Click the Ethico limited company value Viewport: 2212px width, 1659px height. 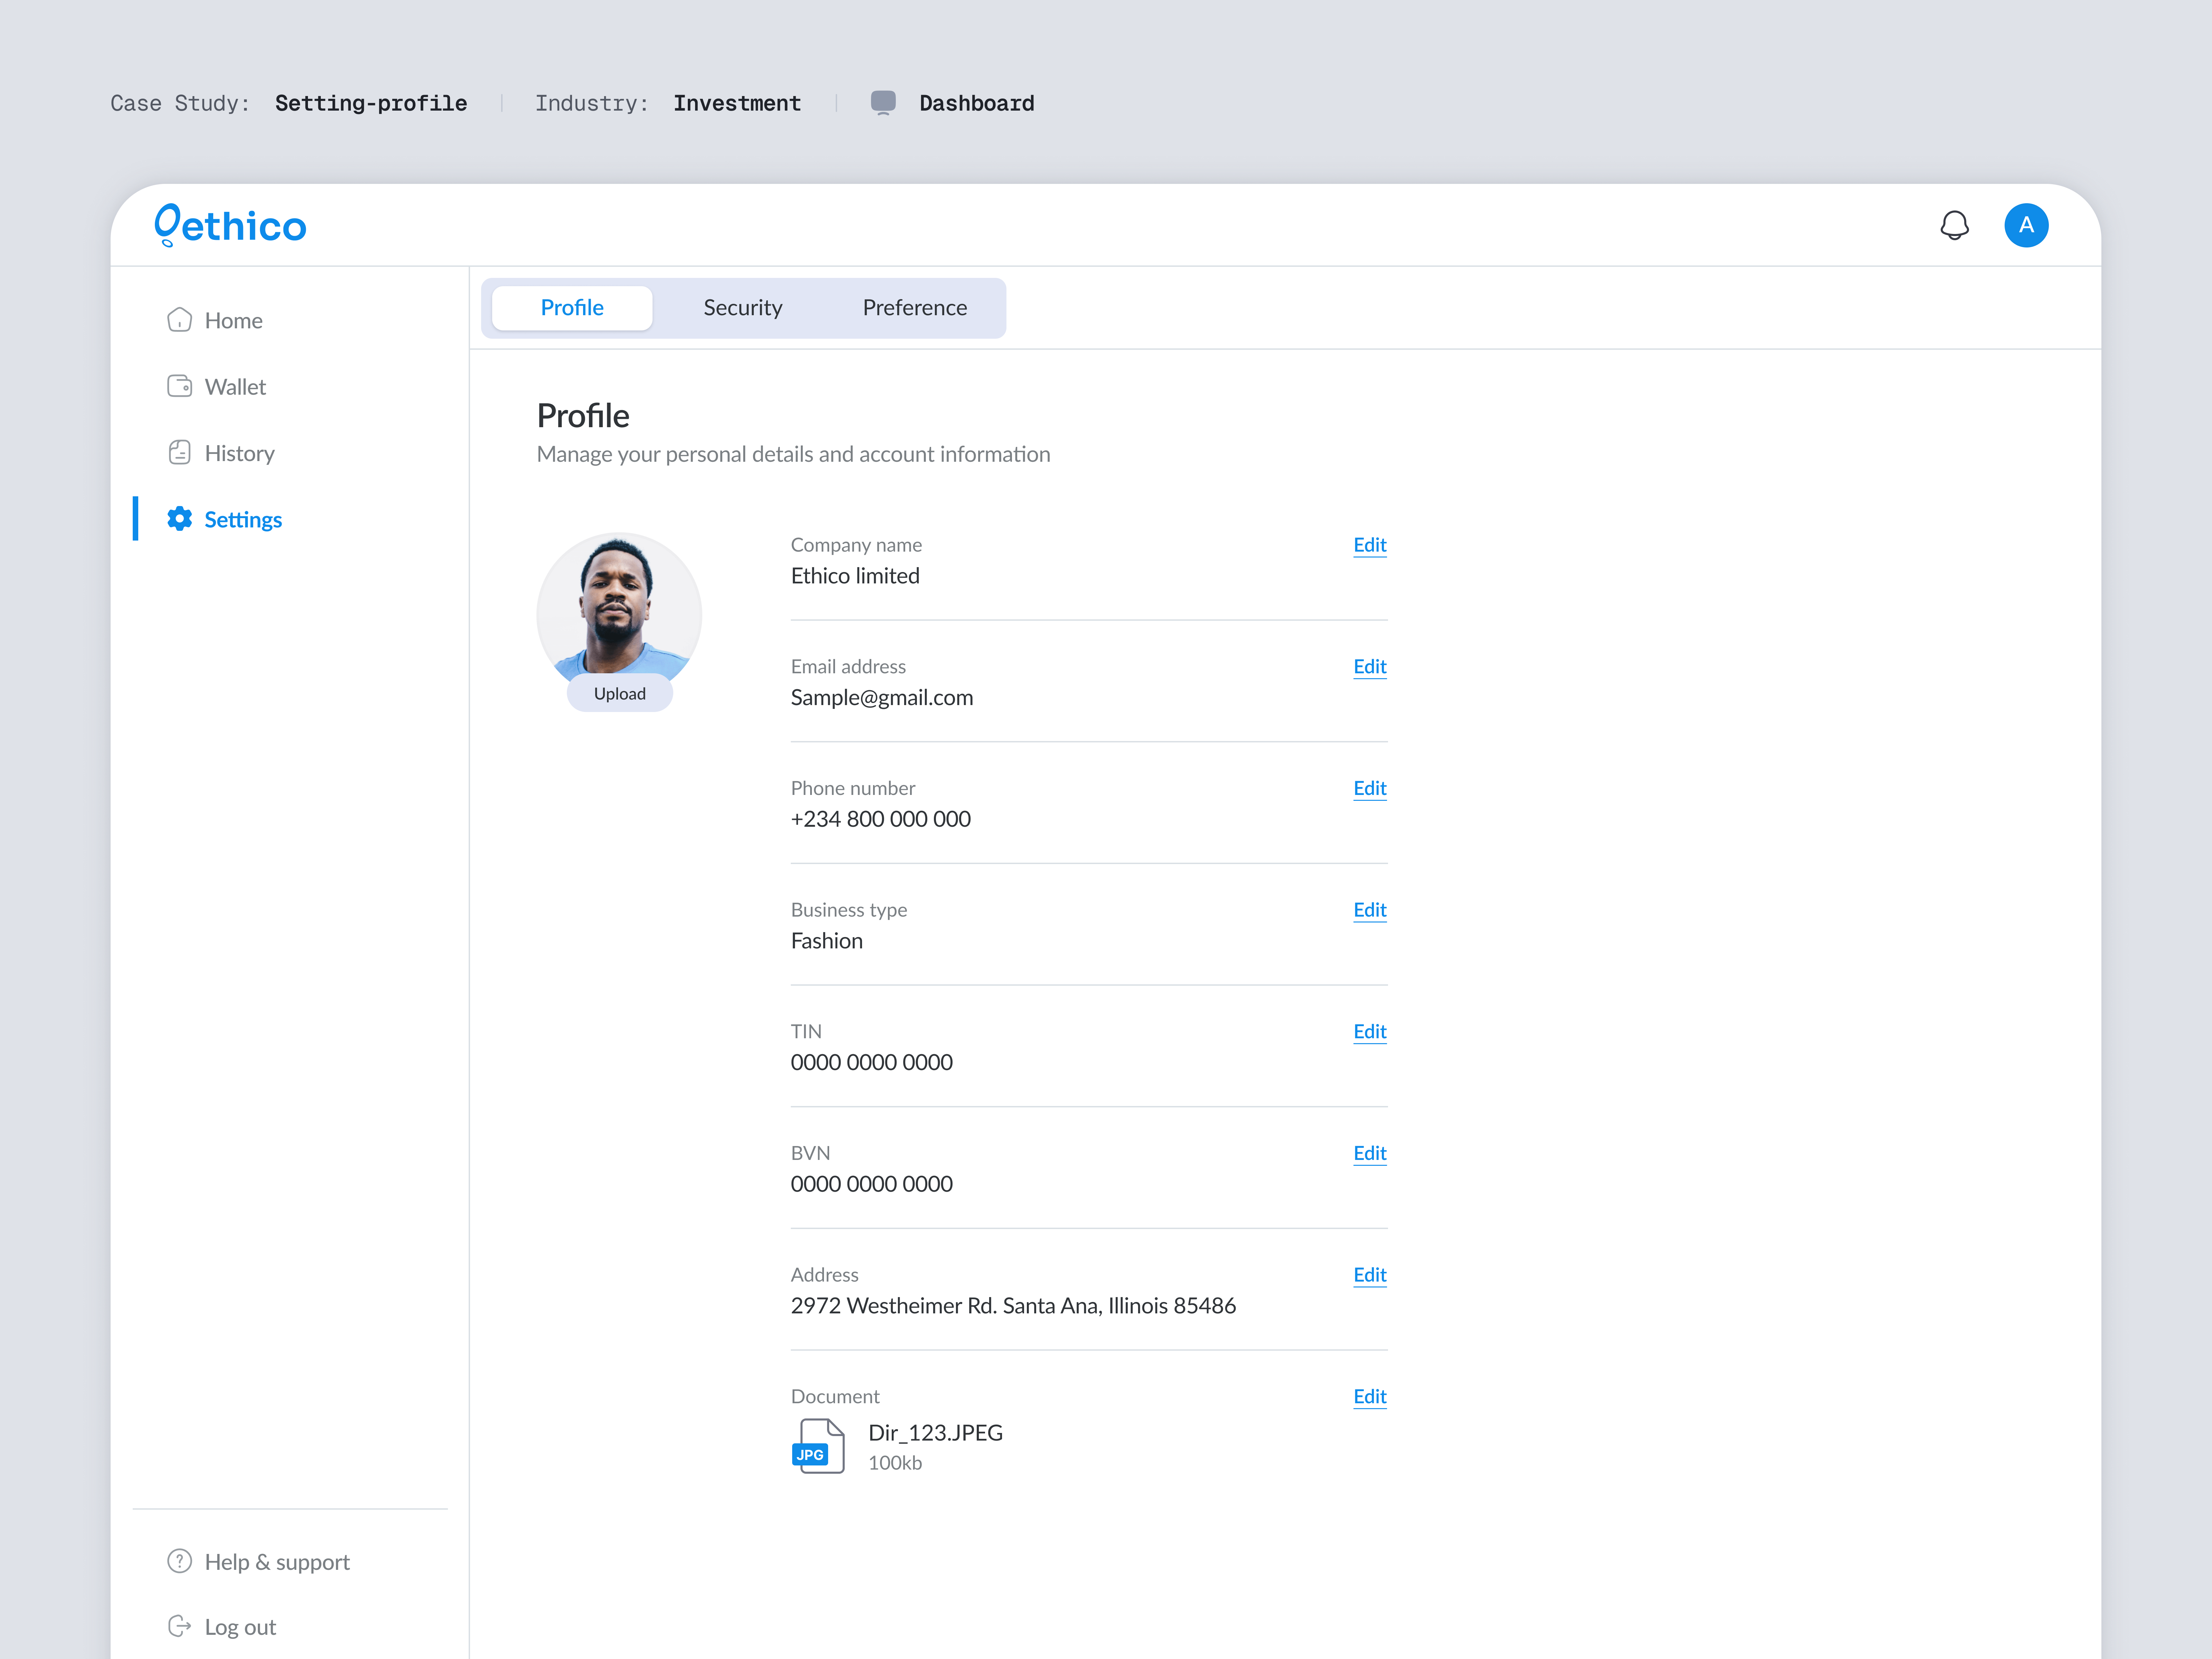click(855, 576)
